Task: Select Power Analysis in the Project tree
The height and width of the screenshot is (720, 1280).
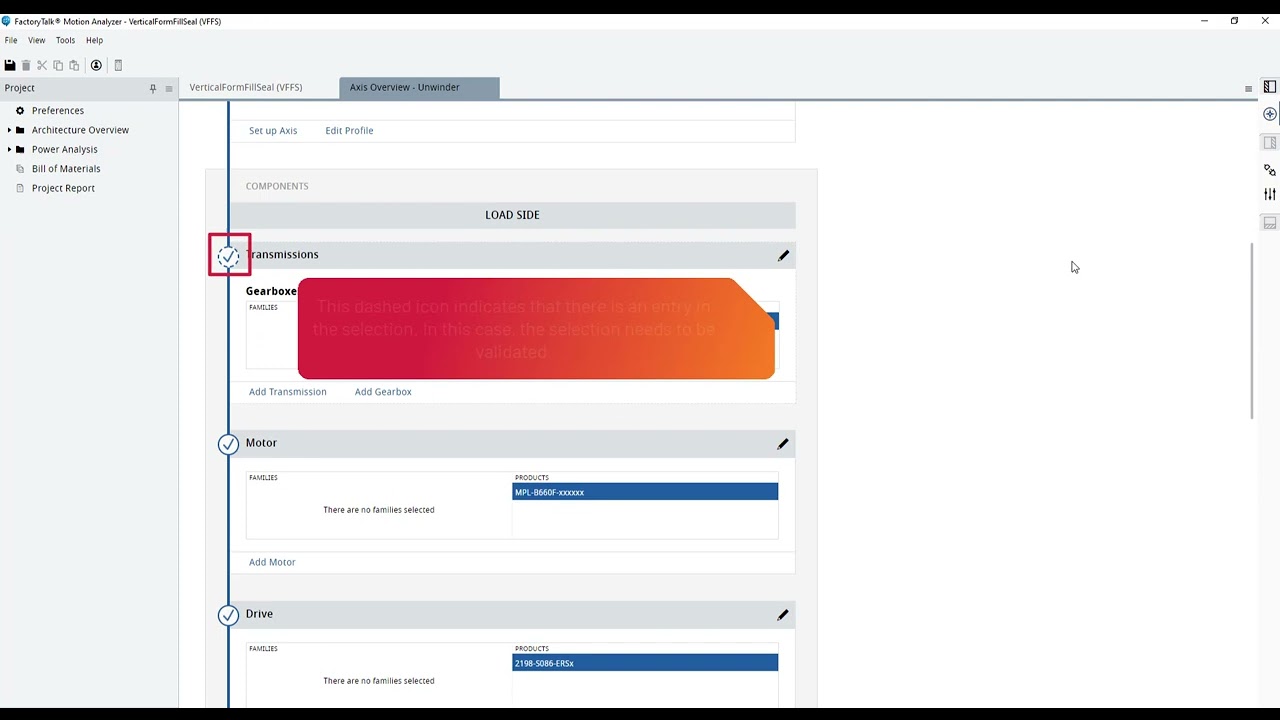Action: tap(65, 149)
